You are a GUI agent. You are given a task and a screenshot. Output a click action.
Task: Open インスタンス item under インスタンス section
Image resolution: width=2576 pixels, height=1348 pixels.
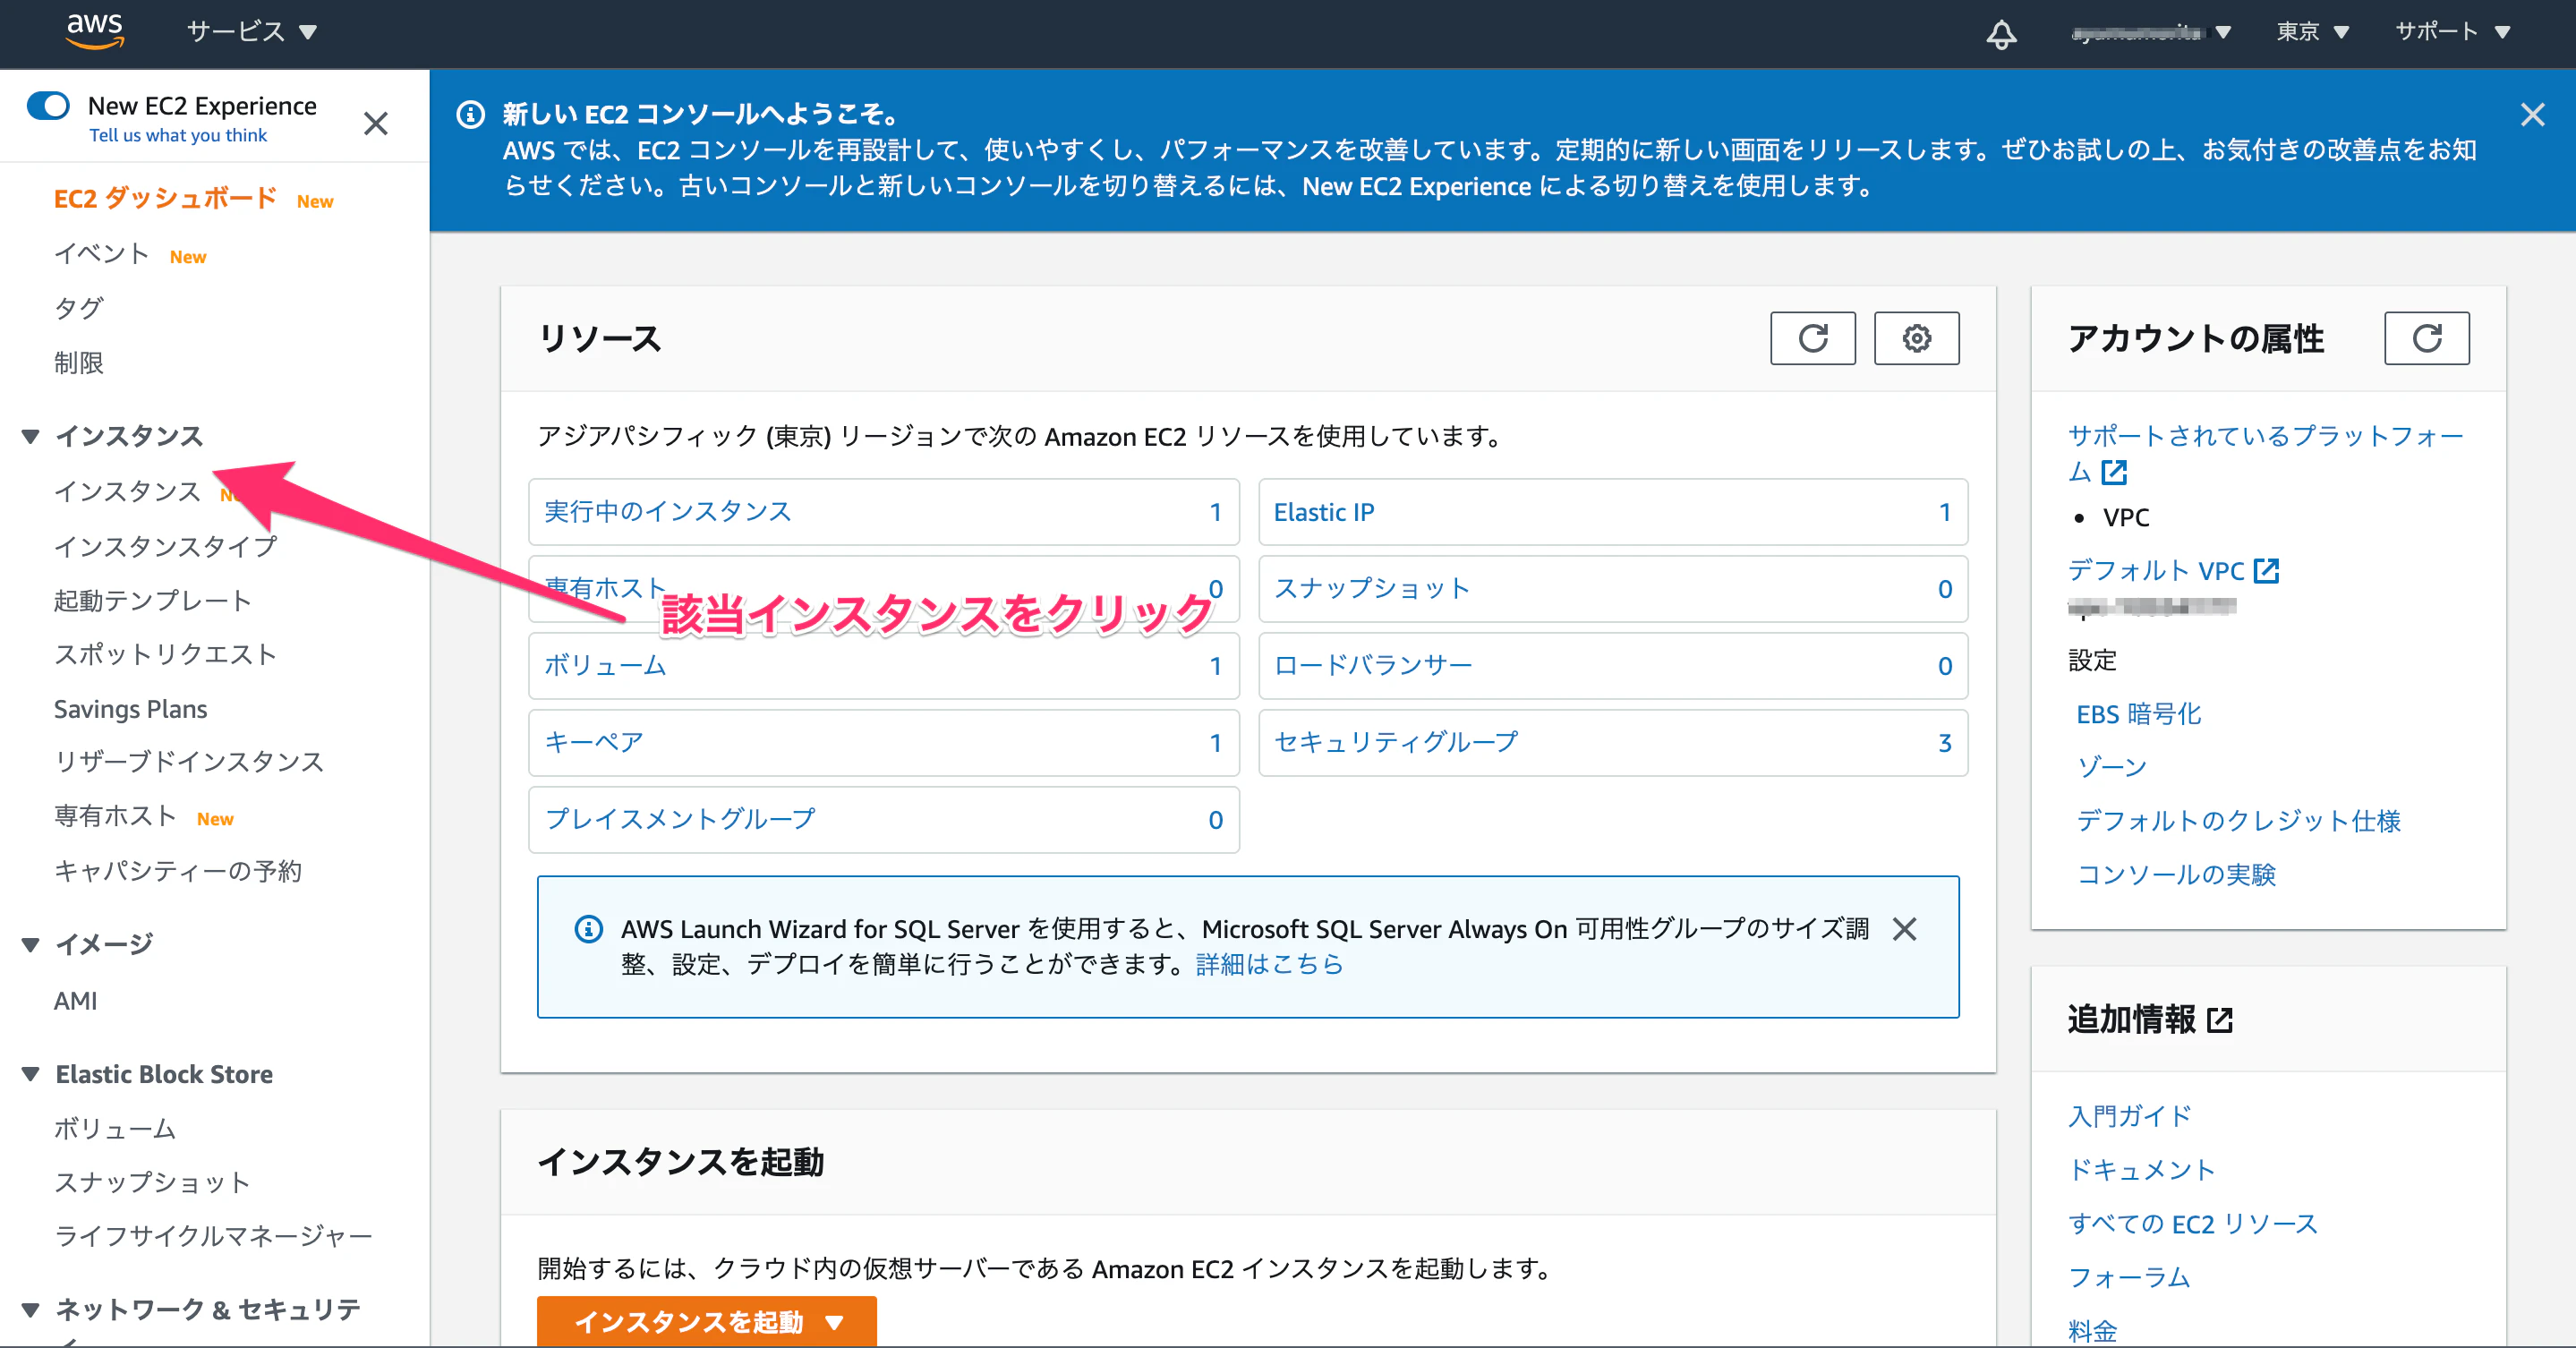[x=127, y=491]
